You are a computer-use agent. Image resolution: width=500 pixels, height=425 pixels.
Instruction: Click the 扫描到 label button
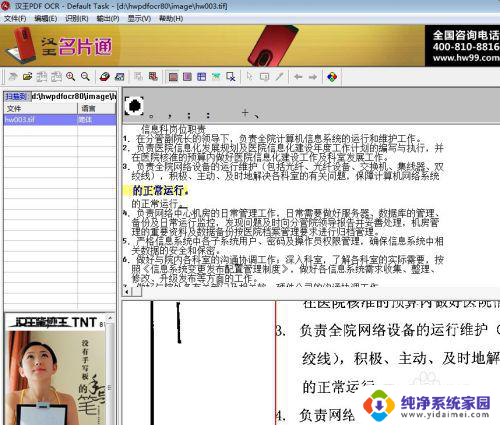[x=16, y=97]
